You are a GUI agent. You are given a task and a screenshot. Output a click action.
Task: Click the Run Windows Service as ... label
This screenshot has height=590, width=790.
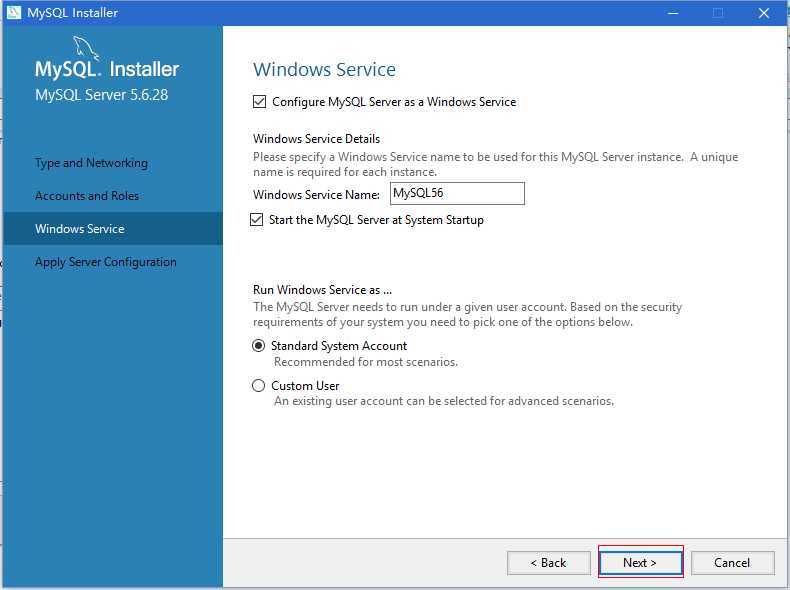click(x=322, y=290)
